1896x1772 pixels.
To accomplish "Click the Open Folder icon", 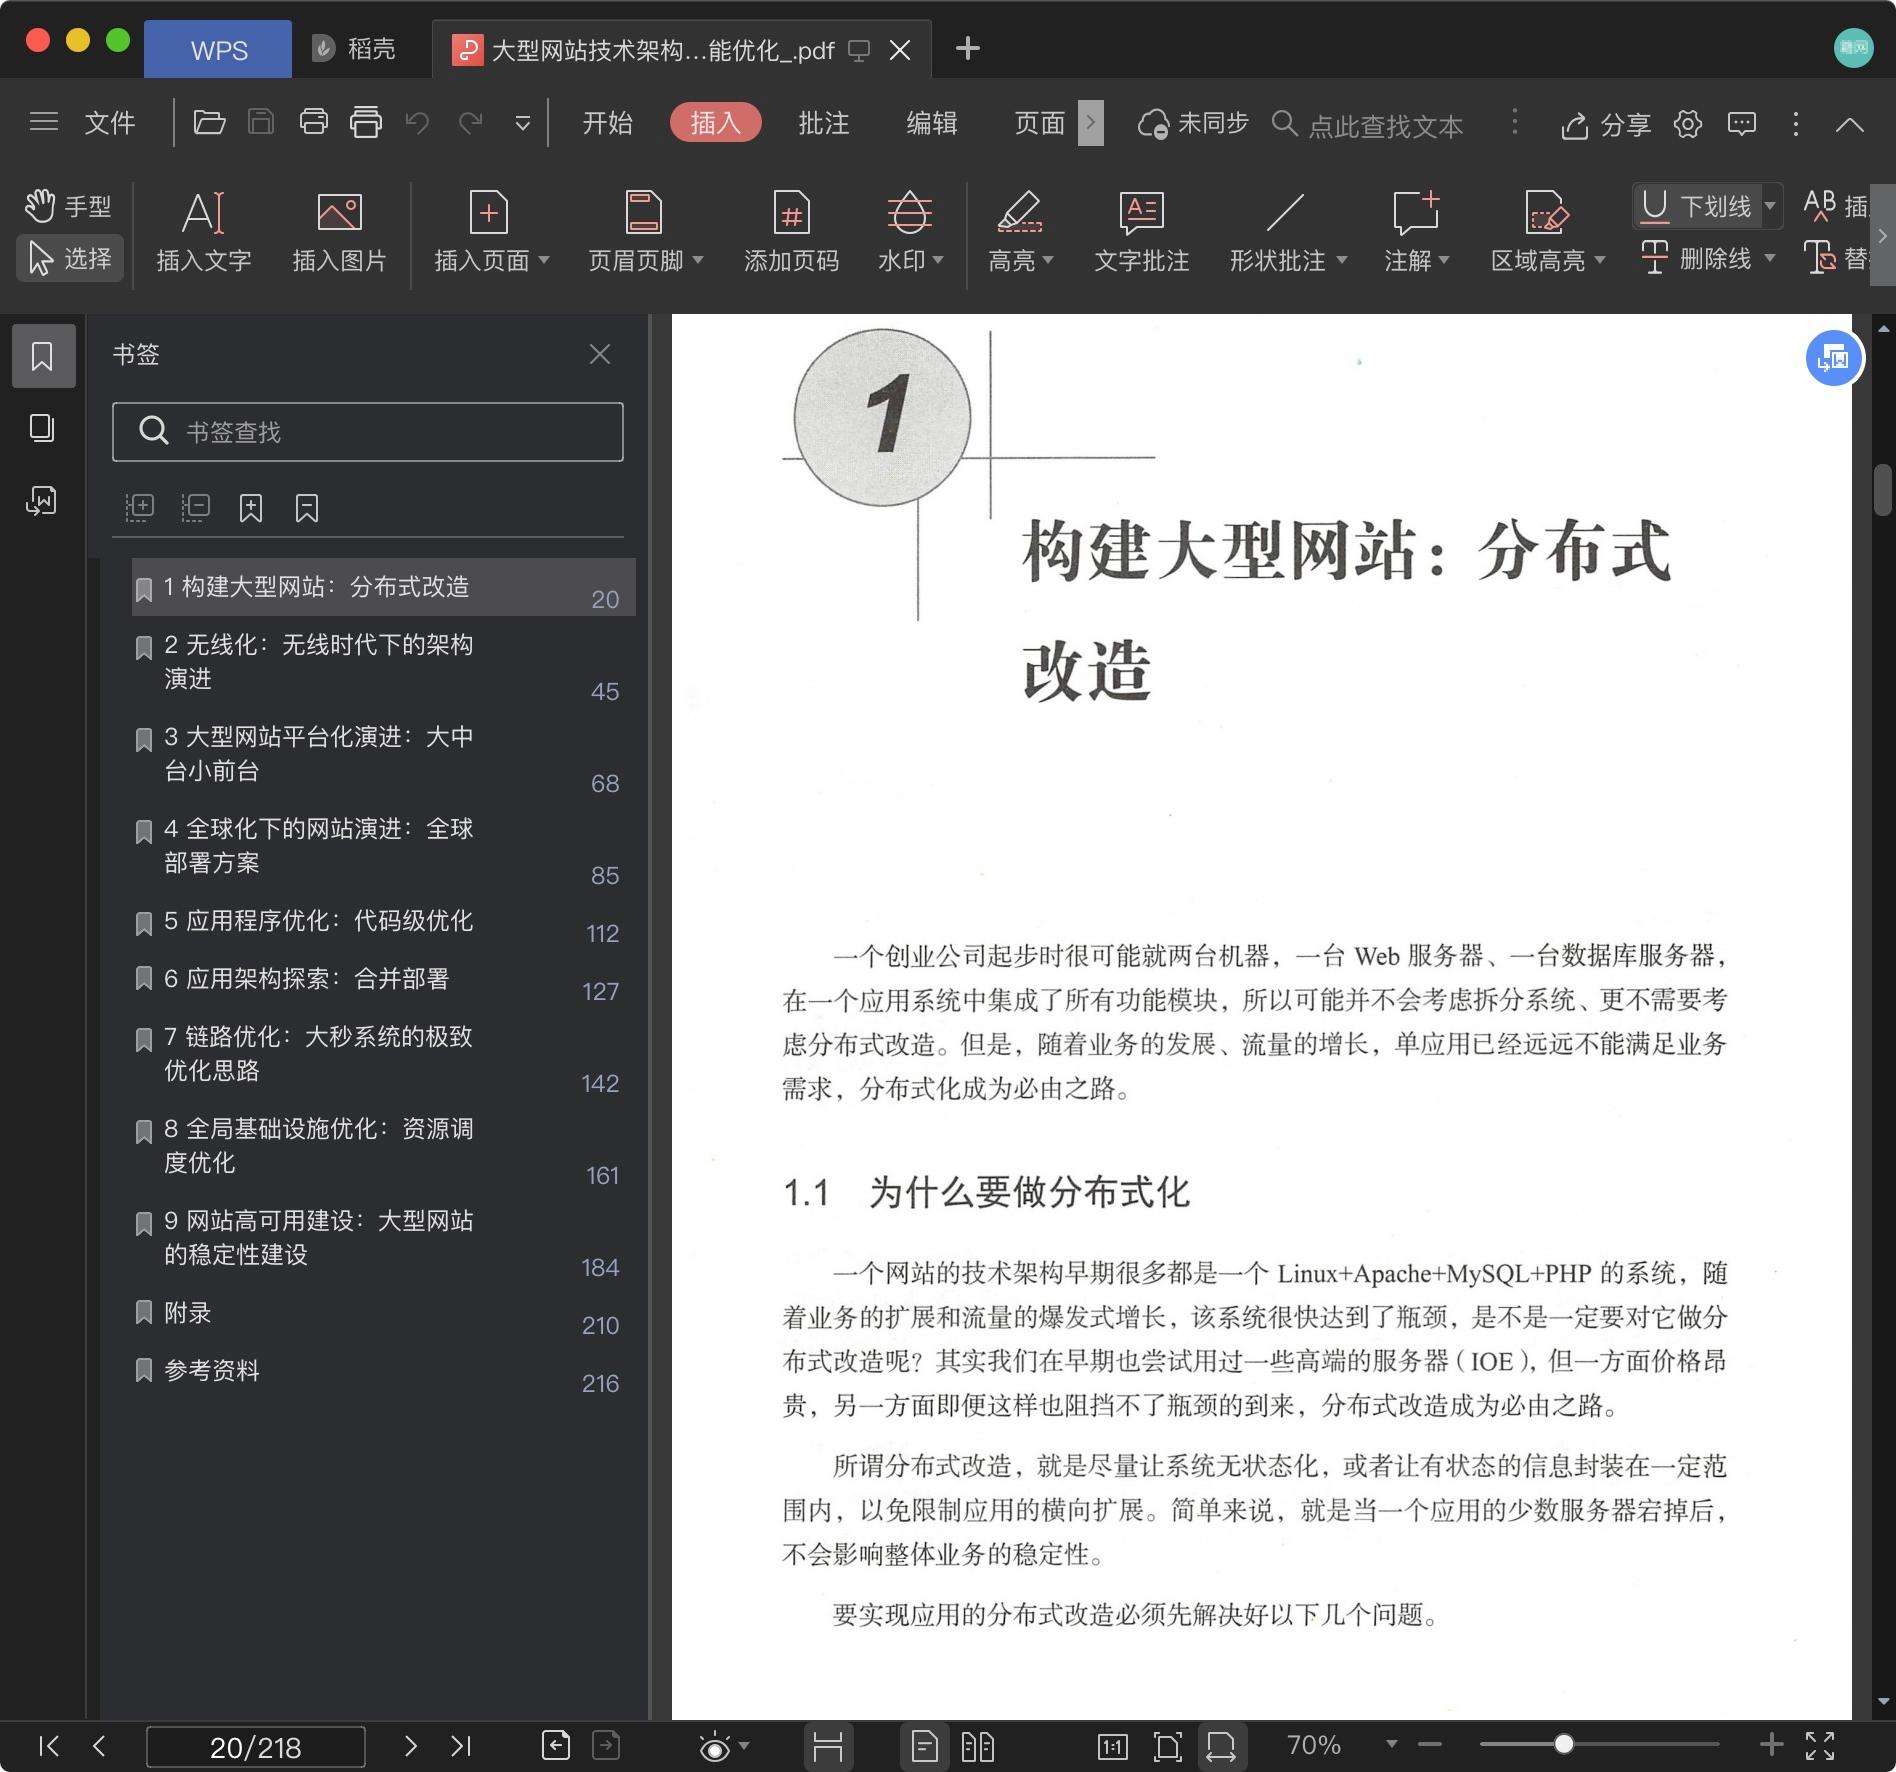I will 209,123.
